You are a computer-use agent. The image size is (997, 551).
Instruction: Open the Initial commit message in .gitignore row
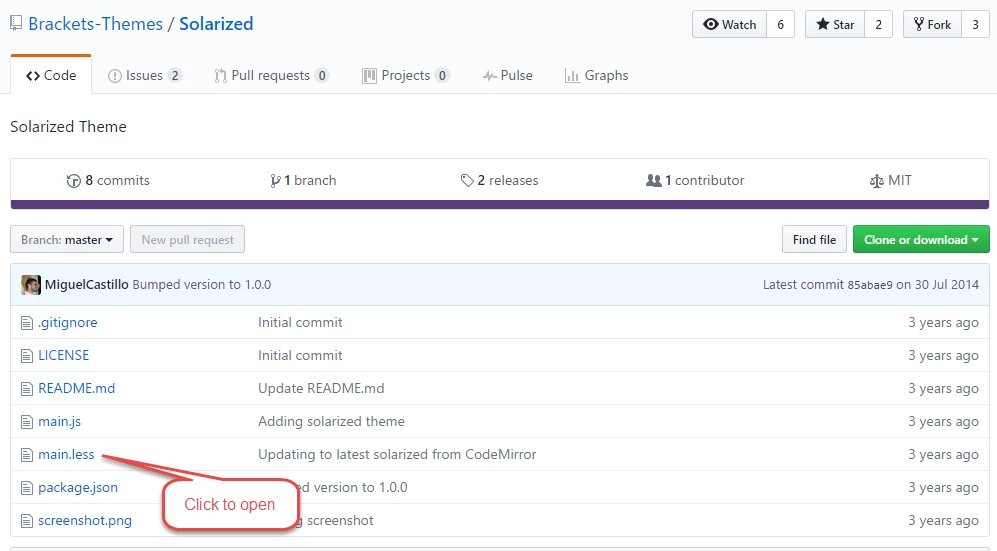pos(300,322)
